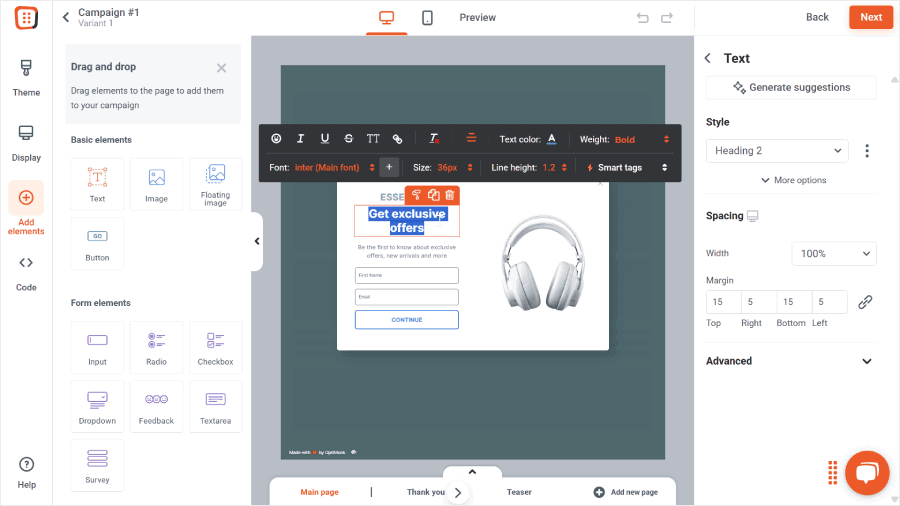Viewport: 900px width, 506px height.
Task: Open text alignment options
Action: [x=471, y=138]
